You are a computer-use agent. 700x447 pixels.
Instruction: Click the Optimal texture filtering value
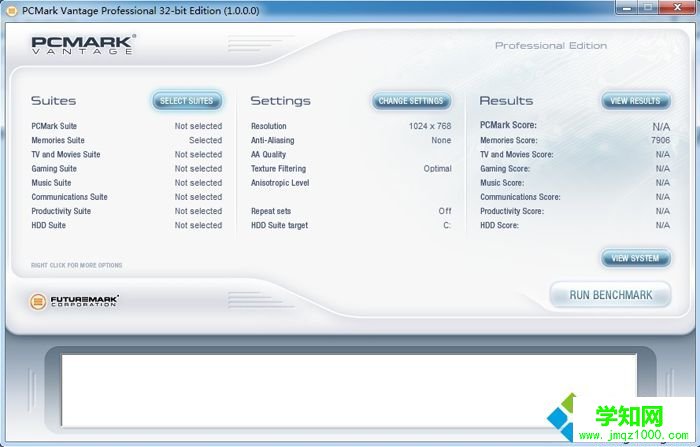pos(438,169)
